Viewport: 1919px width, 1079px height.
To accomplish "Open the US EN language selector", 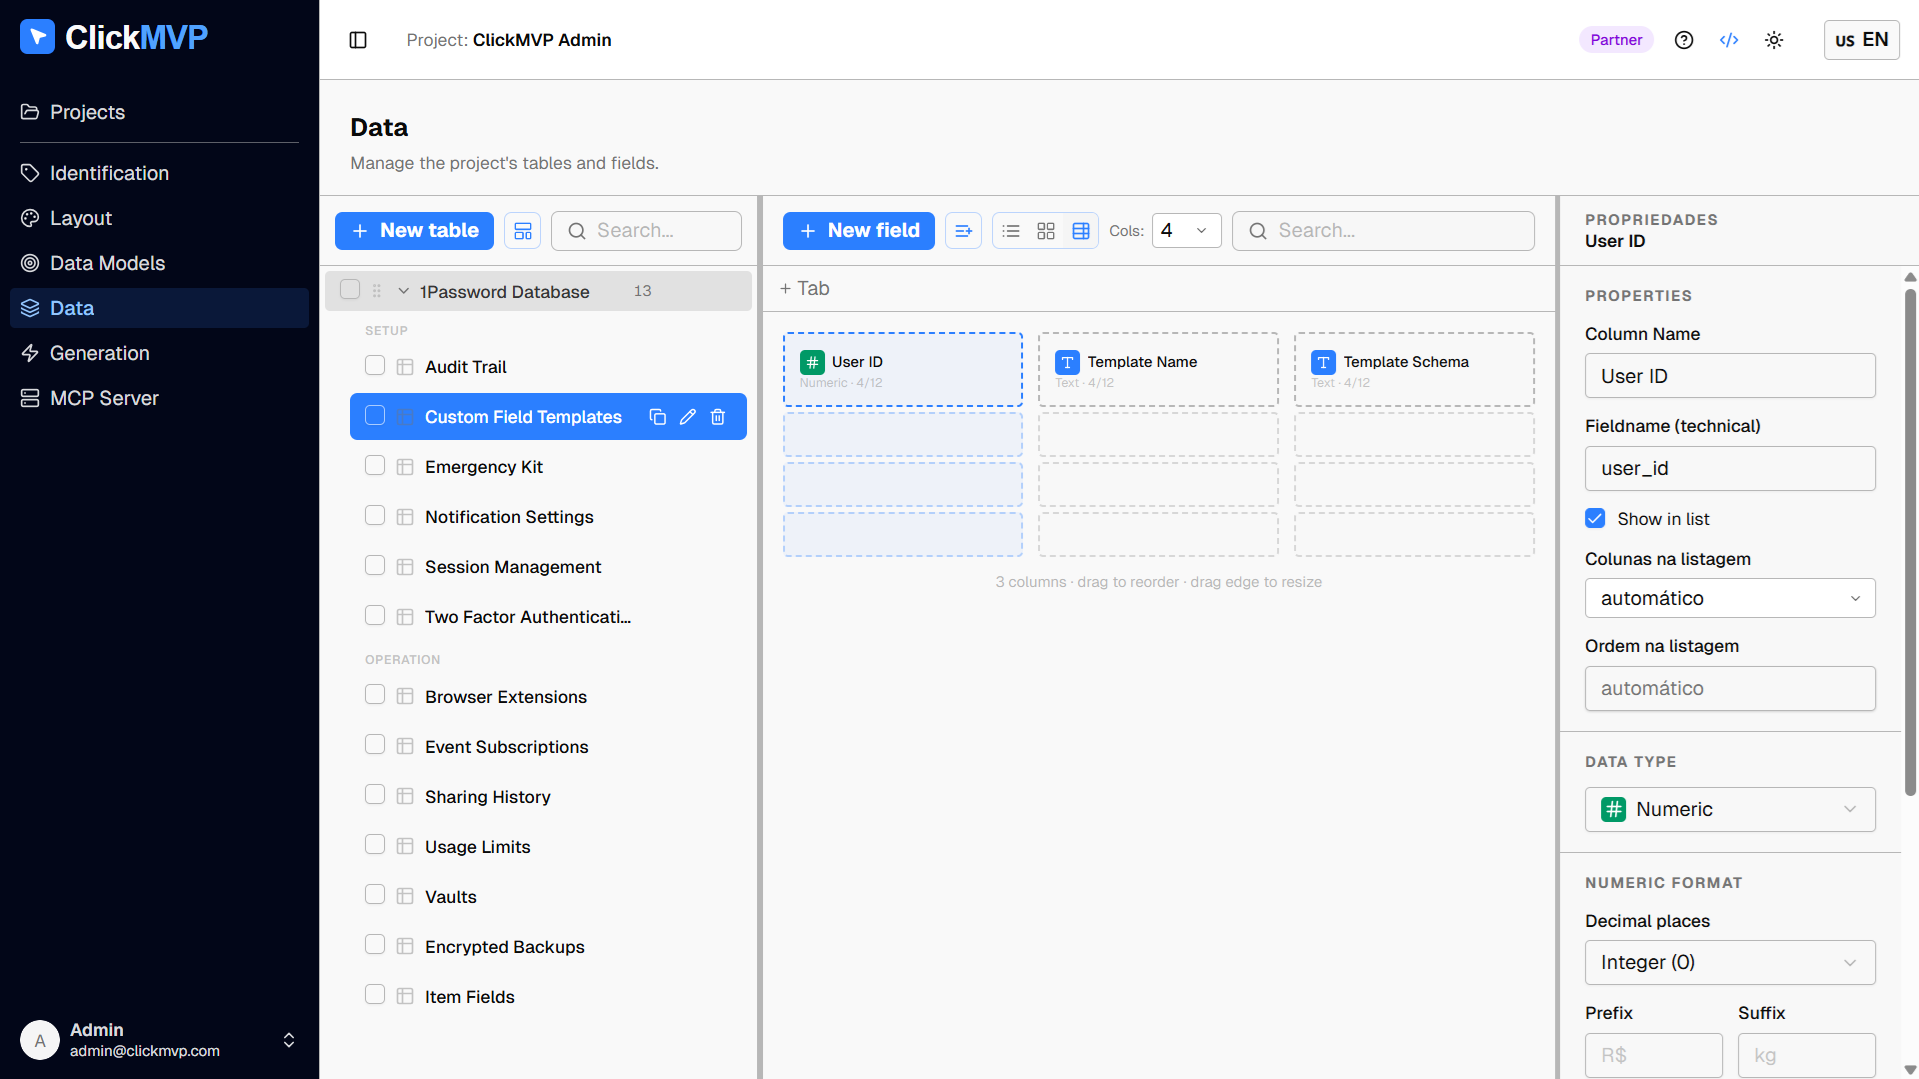I will pyautogui.click(x=1861, y=40).
